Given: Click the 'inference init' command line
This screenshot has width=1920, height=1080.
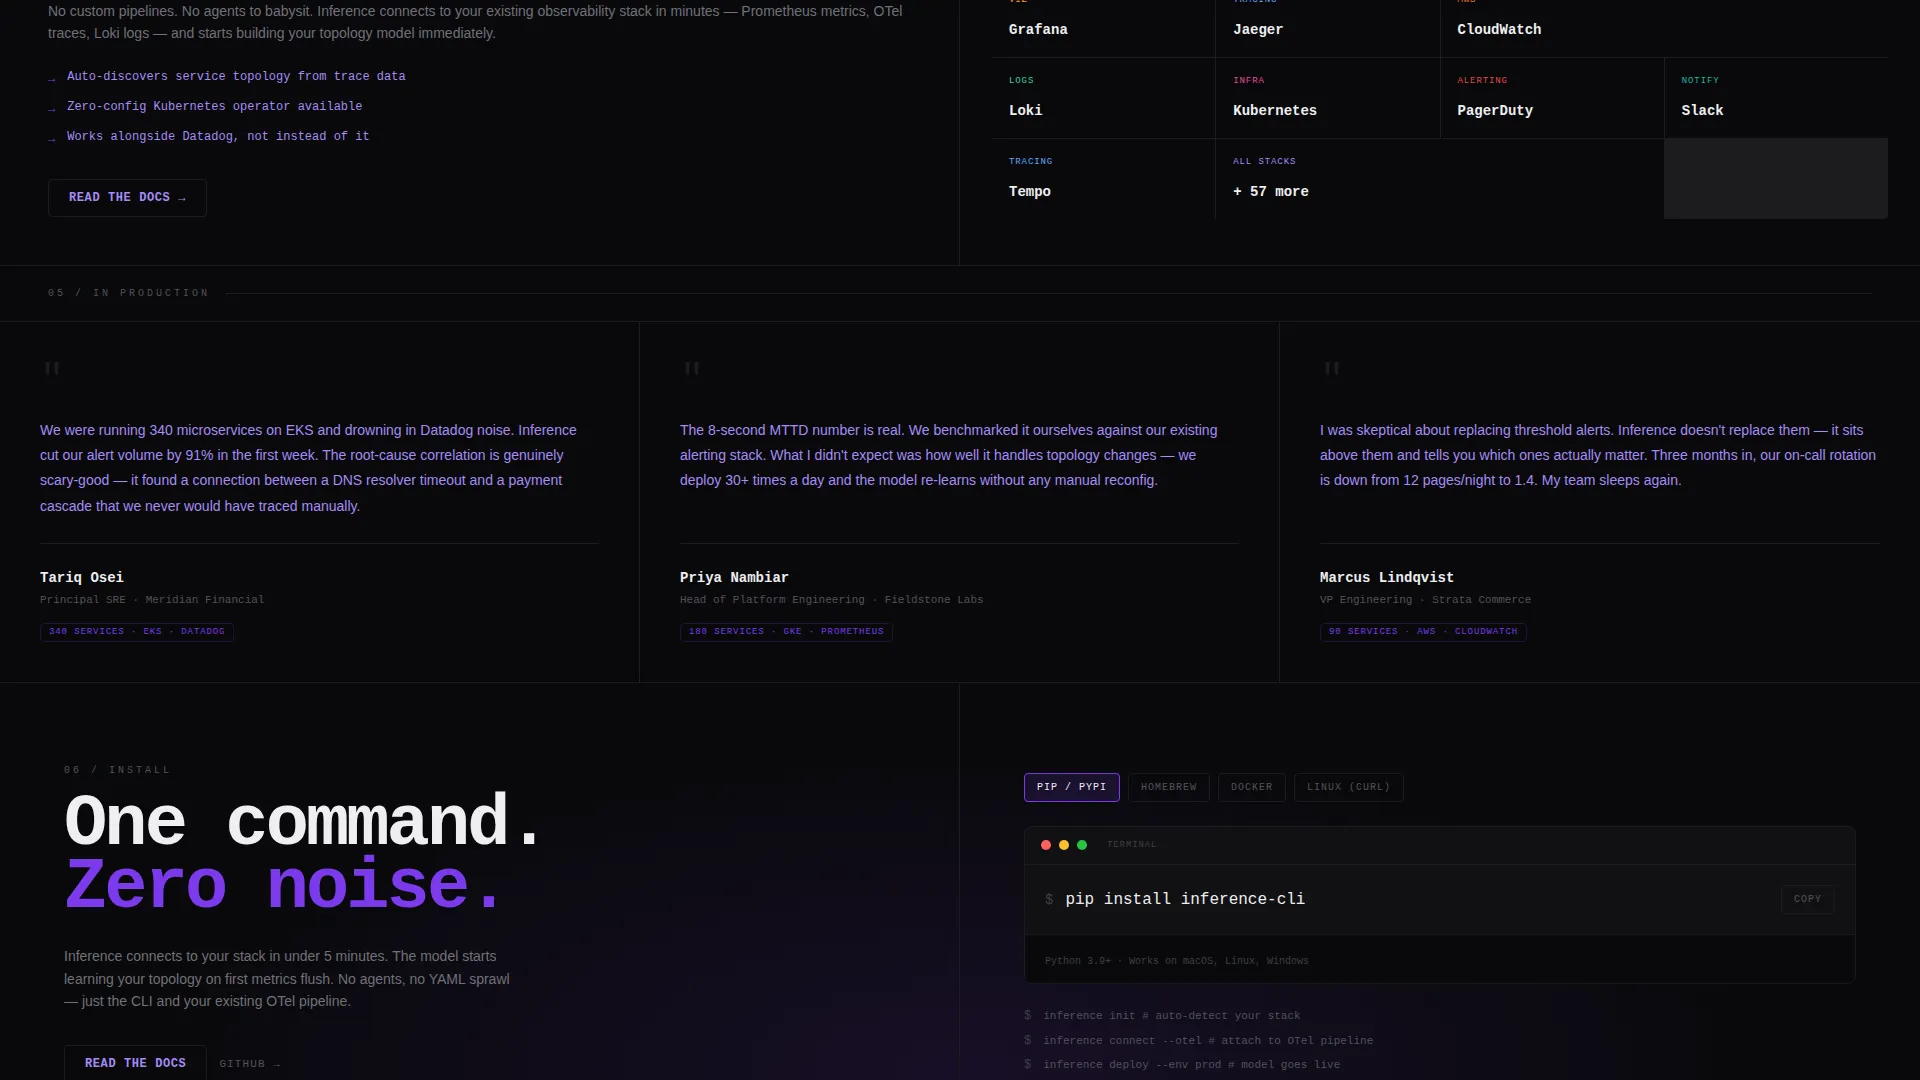Looking at the screenshot, I should click(1172, 1015).
